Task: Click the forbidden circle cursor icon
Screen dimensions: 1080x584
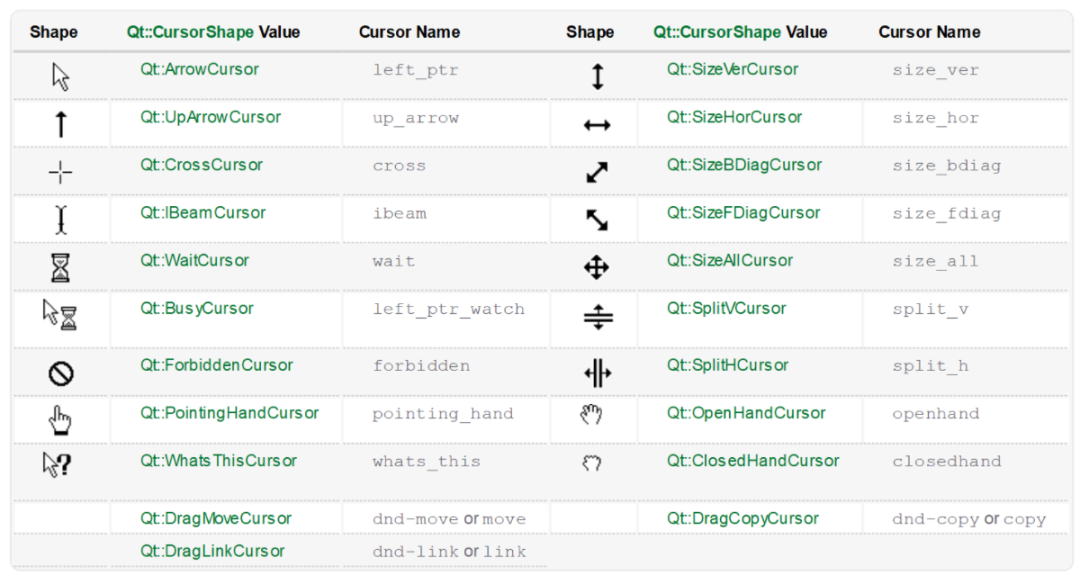Action: point(61,374)
